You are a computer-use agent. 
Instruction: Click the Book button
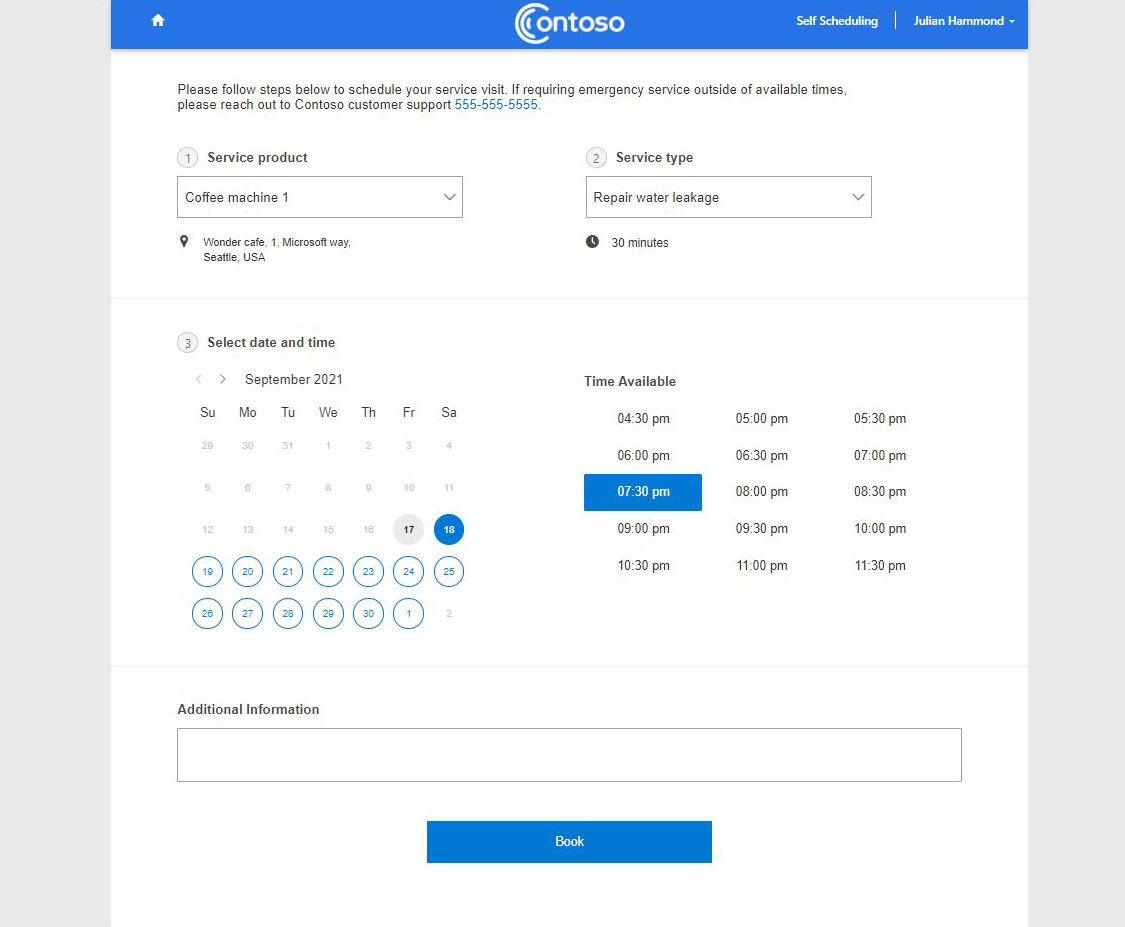tap(569, 841)
